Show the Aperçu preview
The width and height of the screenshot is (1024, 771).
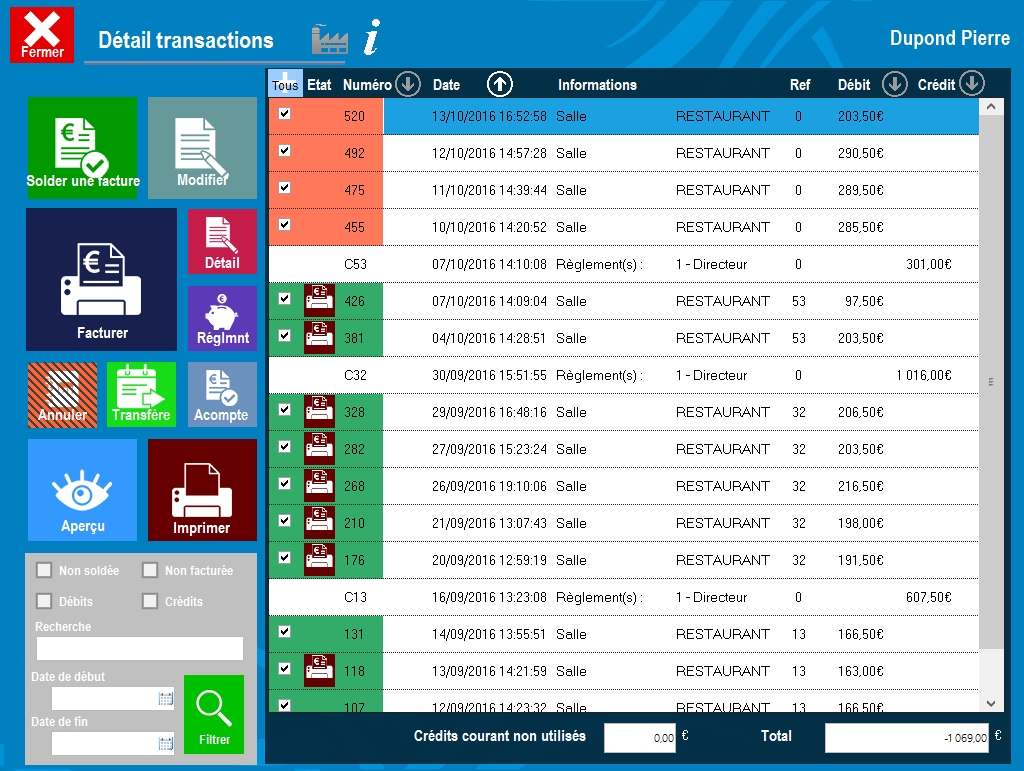(x=82, y=490)
